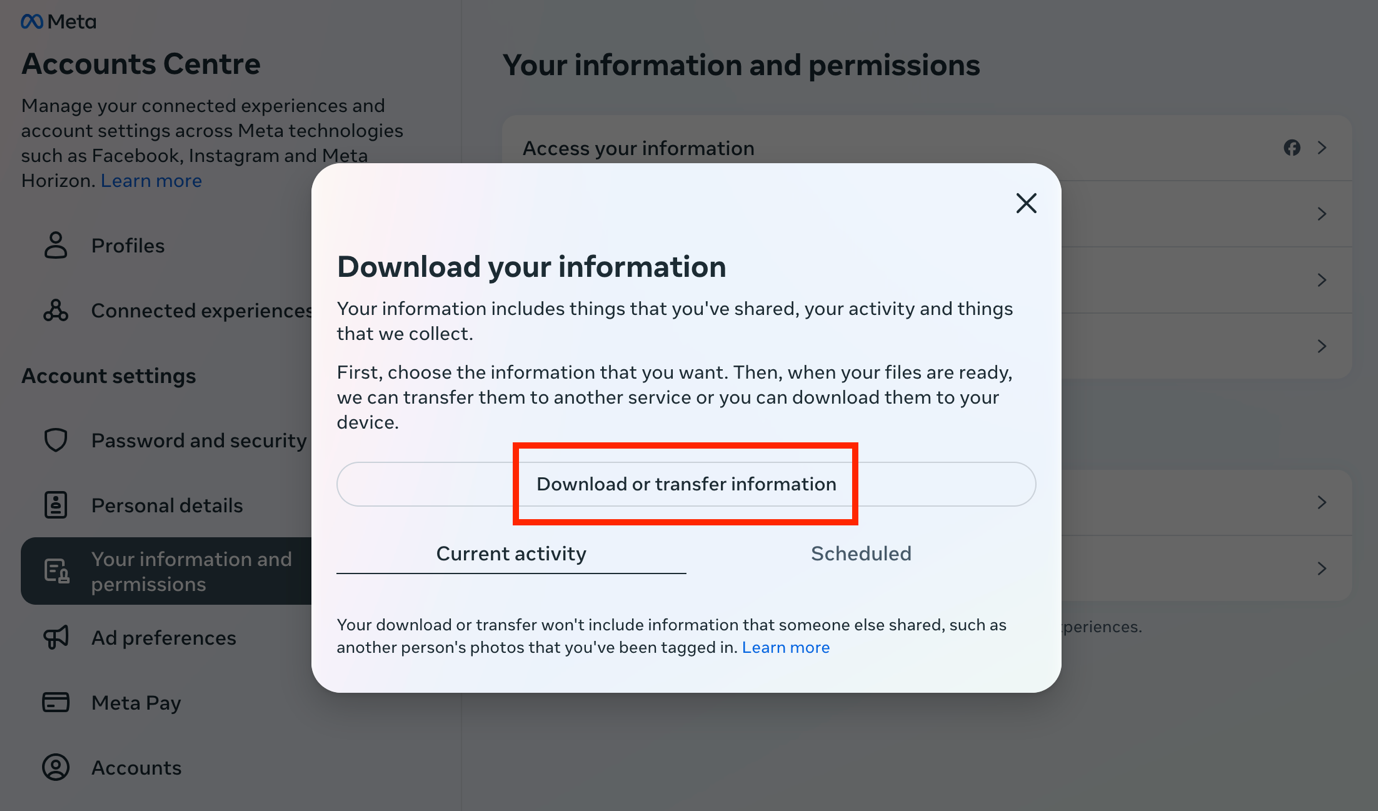Open Profiles person icon
Viewport: 1378px width, 811px height.
pyautogui.click(x=56, y=245)
